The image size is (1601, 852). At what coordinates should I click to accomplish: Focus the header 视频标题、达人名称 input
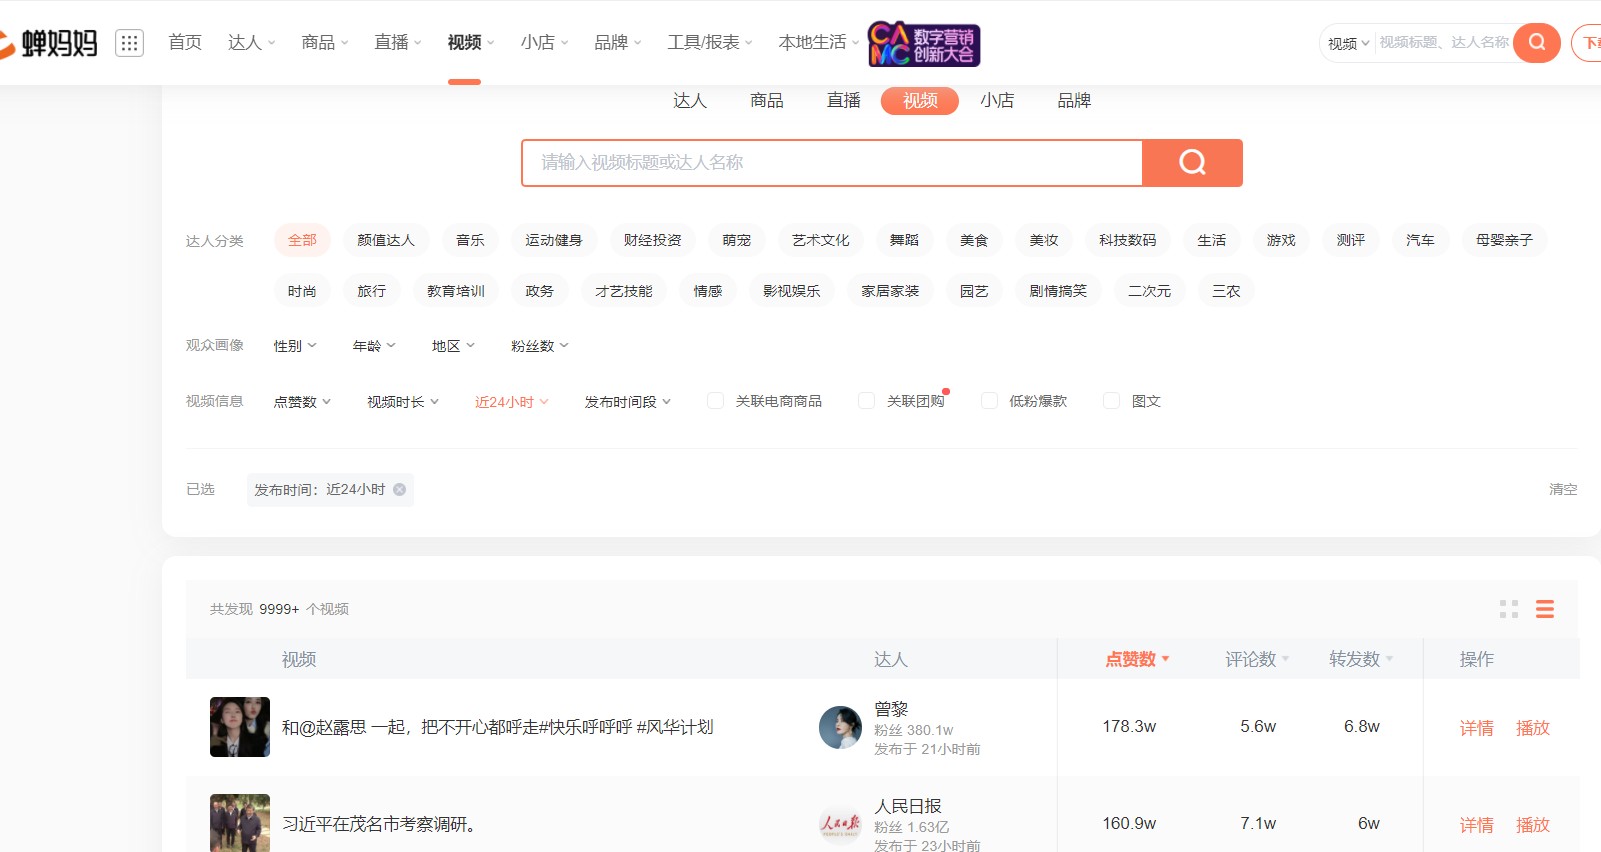(x=1444, y=43)
